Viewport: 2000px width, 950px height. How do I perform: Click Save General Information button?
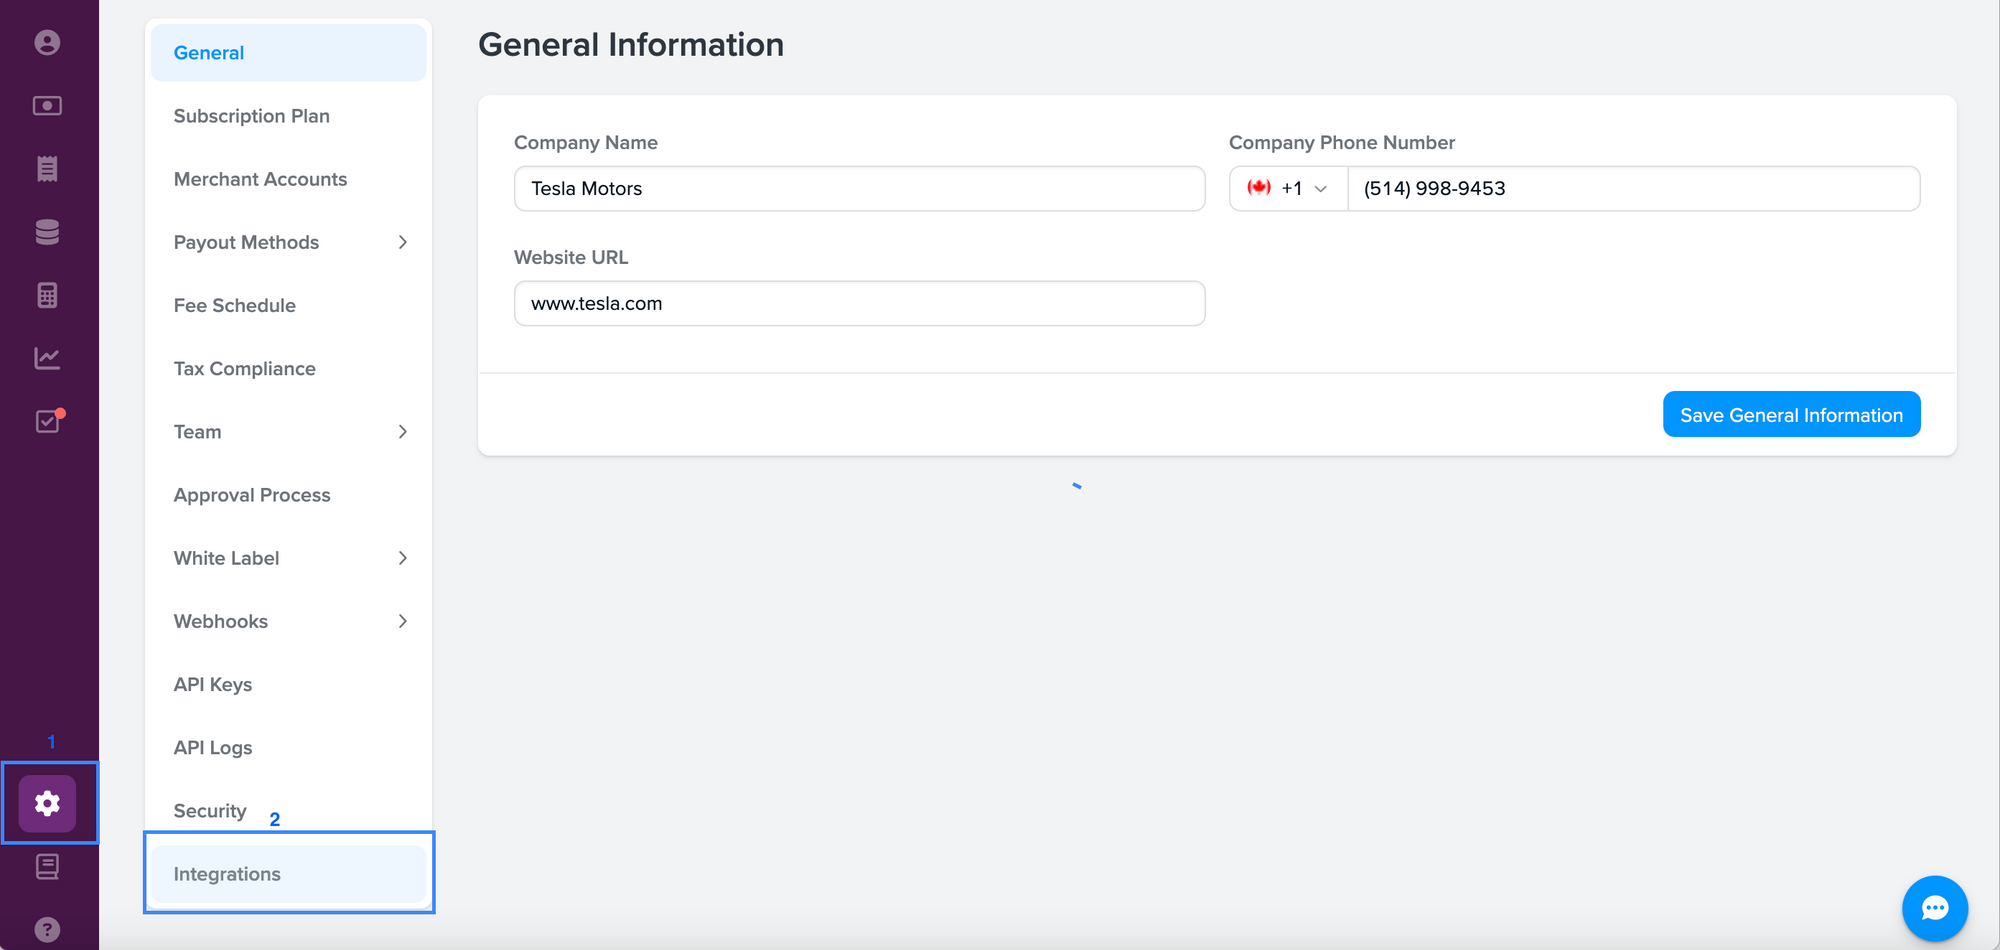click(x=1791, y=415)
